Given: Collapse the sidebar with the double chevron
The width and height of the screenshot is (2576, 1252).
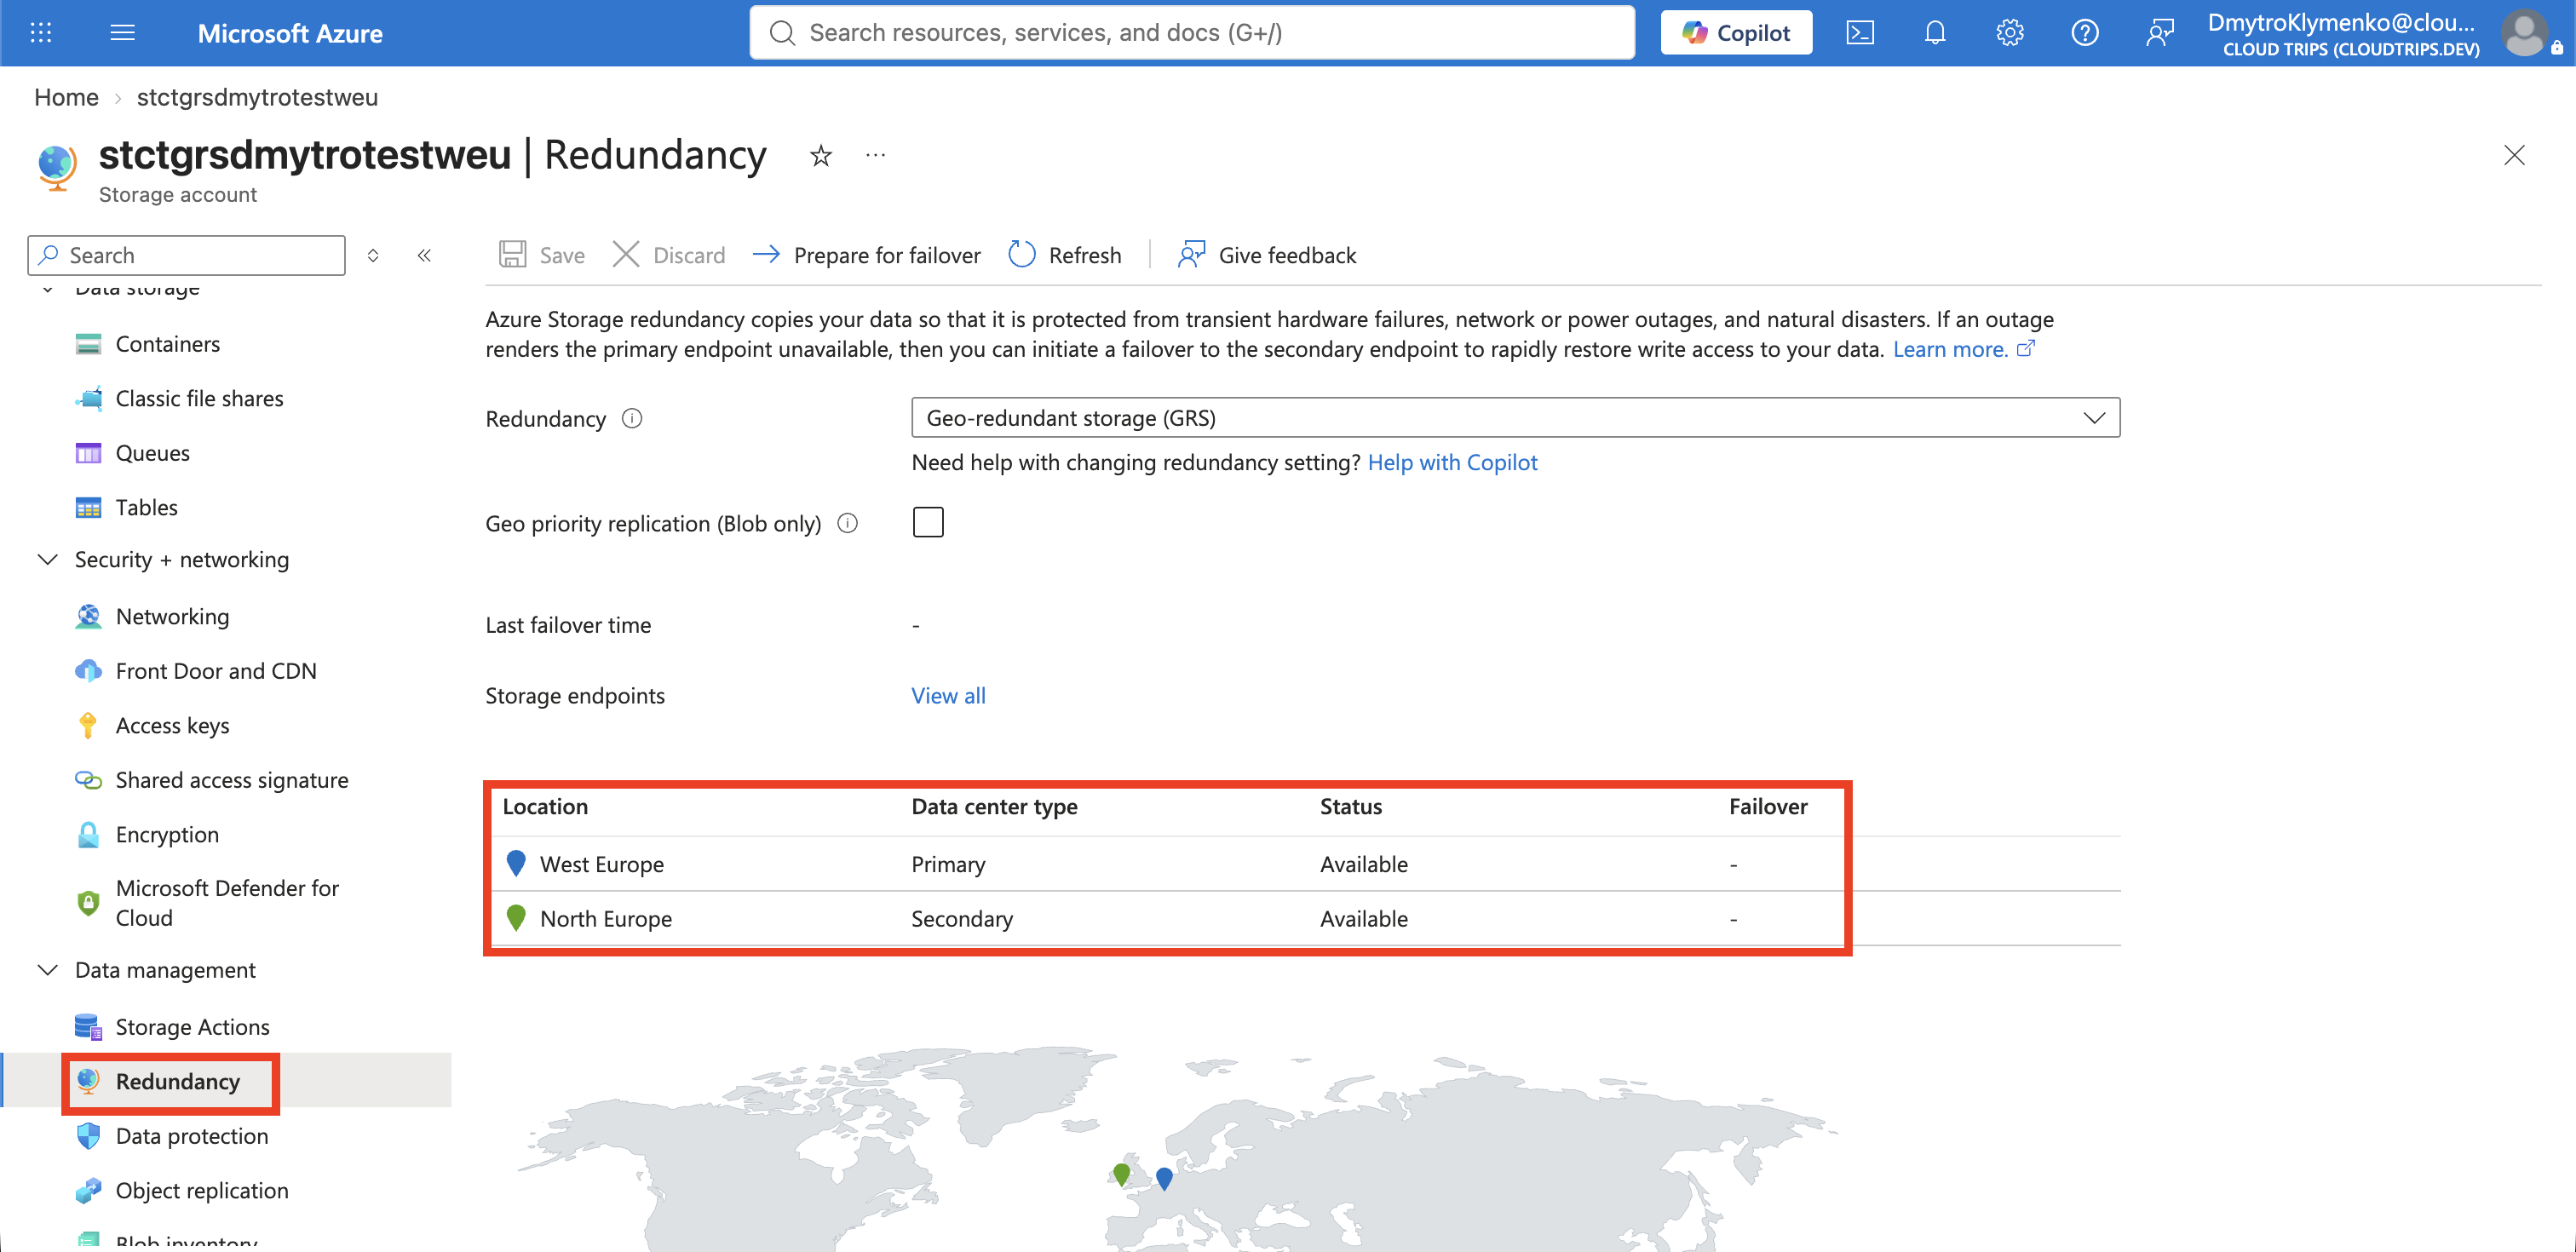Looking at the screenshot, I should (424, 255).
